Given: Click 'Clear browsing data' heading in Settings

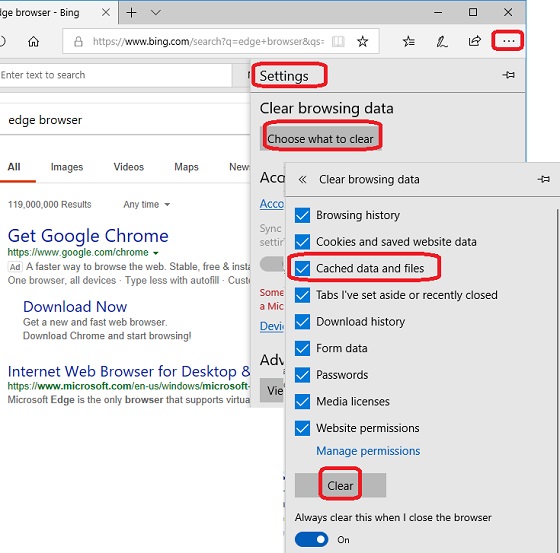Looking at the screenshot, I should pos(326,108).
